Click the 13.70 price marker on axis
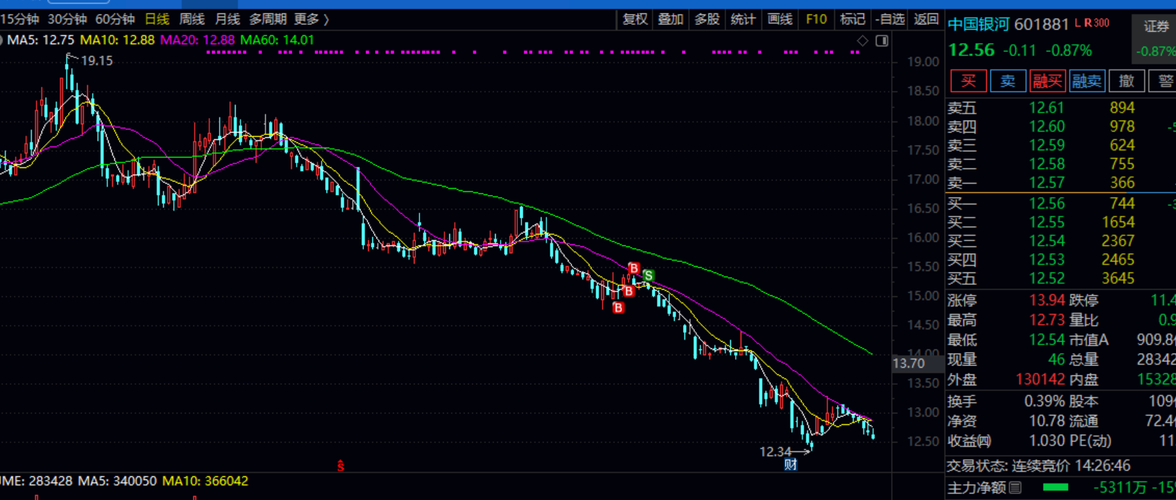This screenshot has height=500, width=1176. [909, 364]
